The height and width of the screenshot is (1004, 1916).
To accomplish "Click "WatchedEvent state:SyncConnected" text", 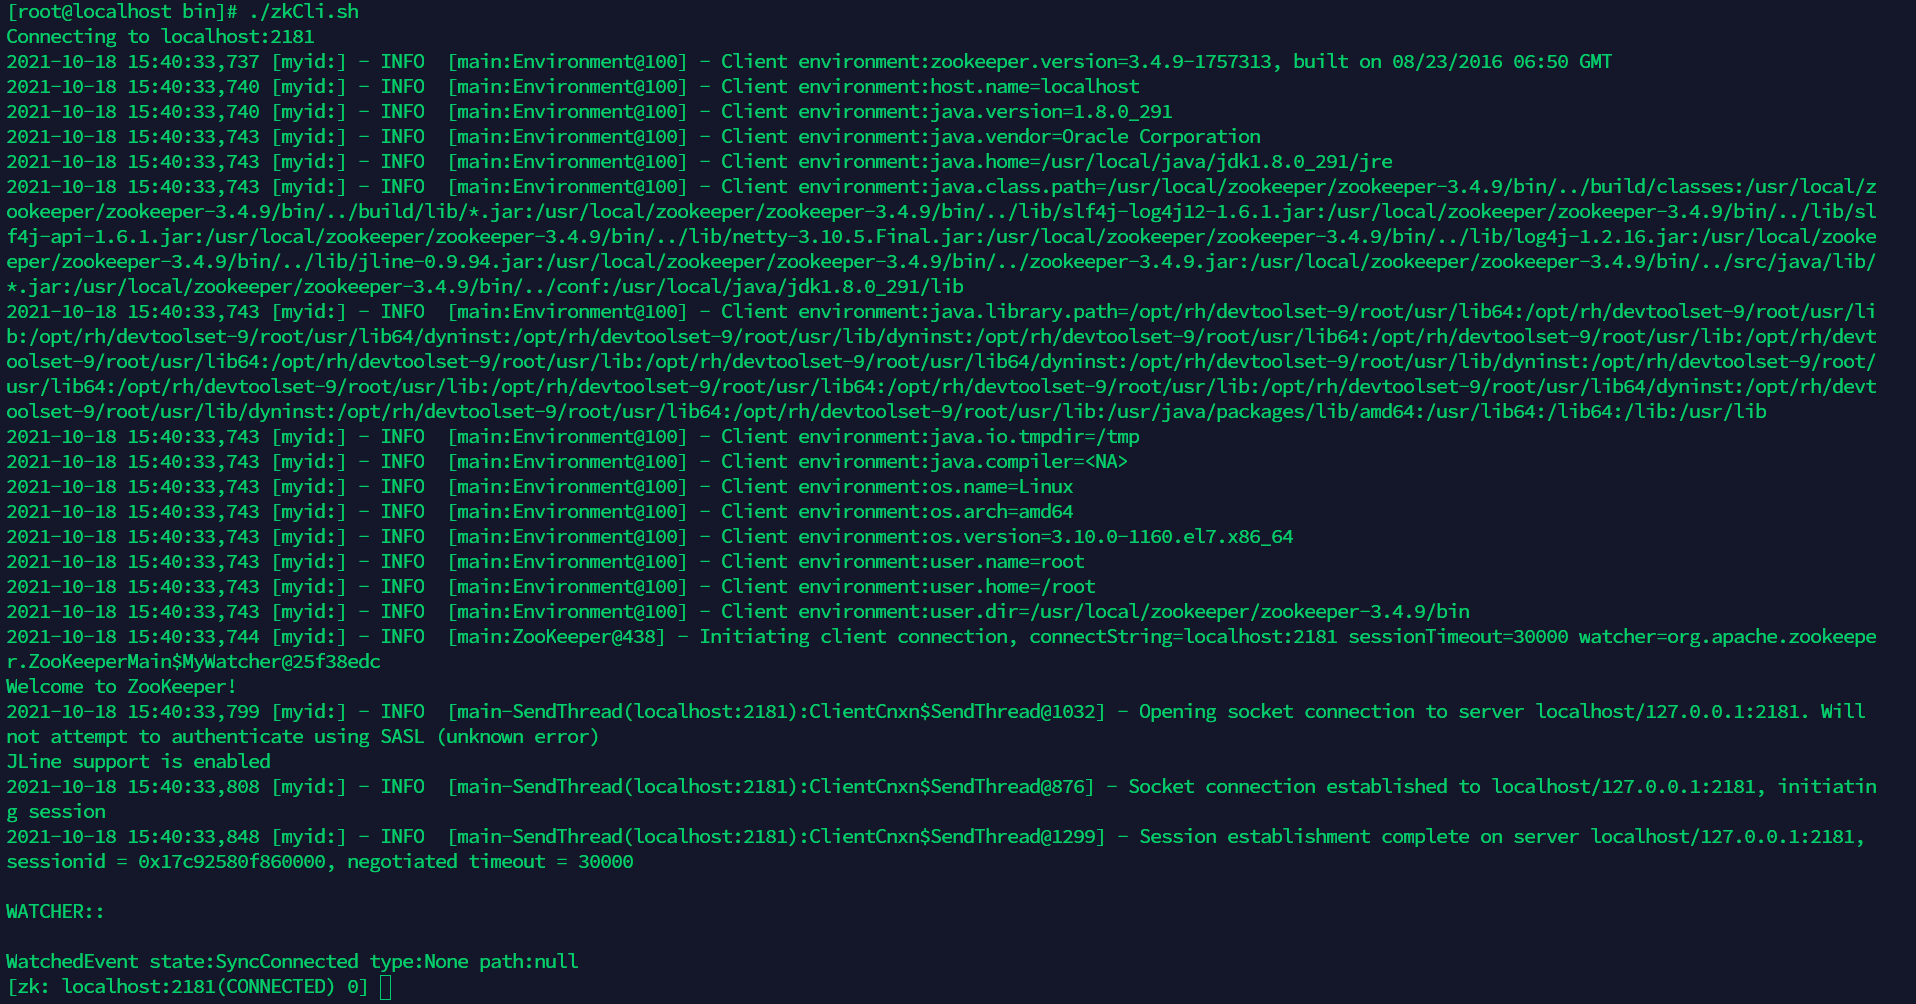I will point(182,962).
